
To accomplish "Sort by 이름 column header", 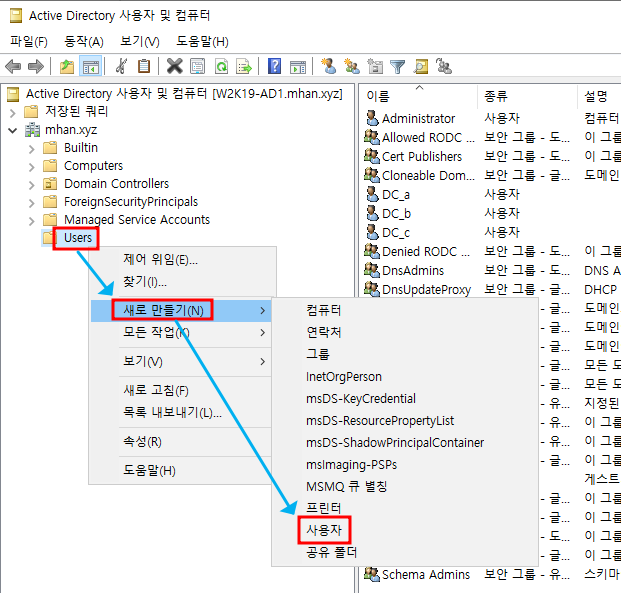I will 419,96.
